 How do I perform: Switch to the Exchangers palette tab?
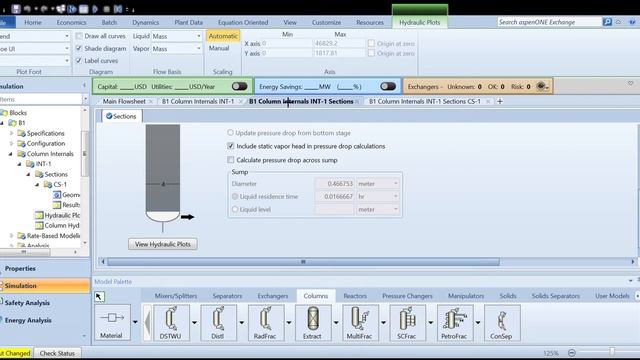pos(273,296)
